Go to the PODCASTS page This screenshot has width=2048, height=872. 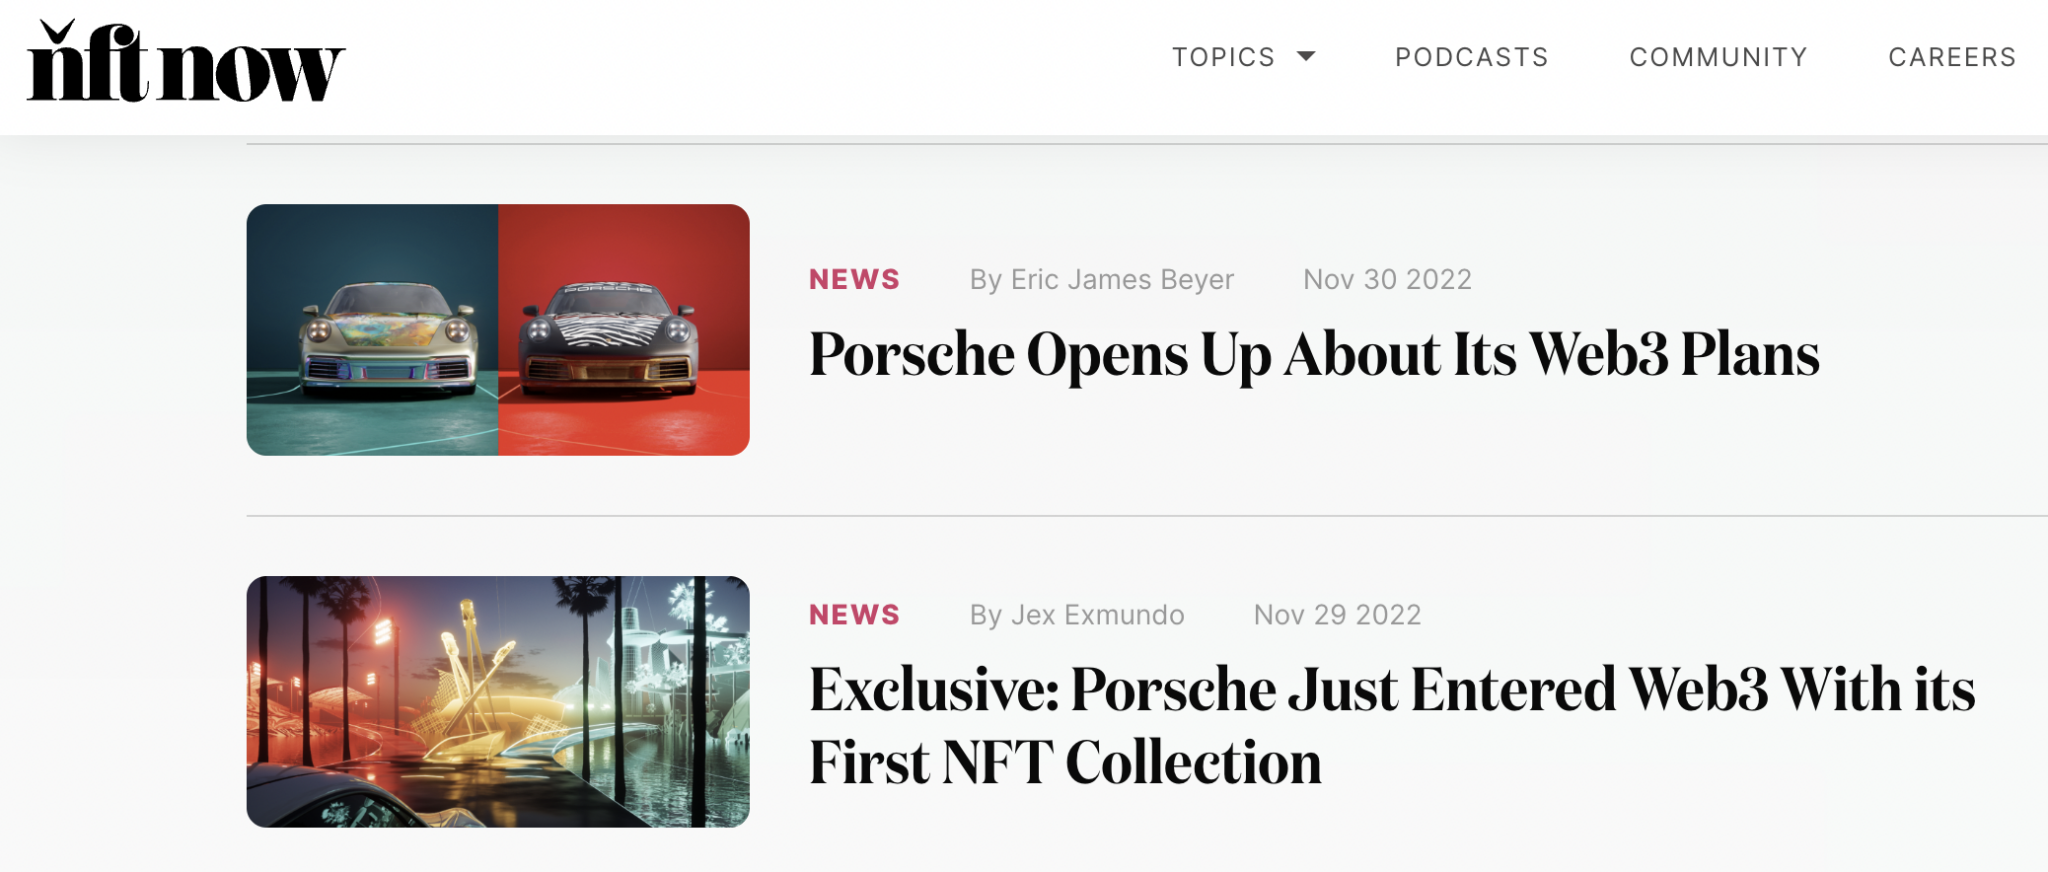click(x=1471, y=57)
